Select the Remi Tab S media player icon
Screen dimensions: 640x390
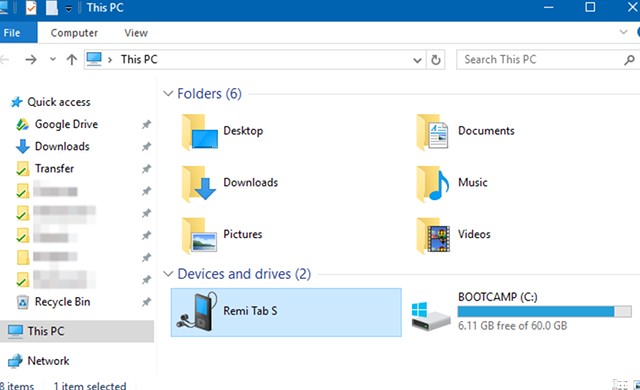(x=197, y=311)
